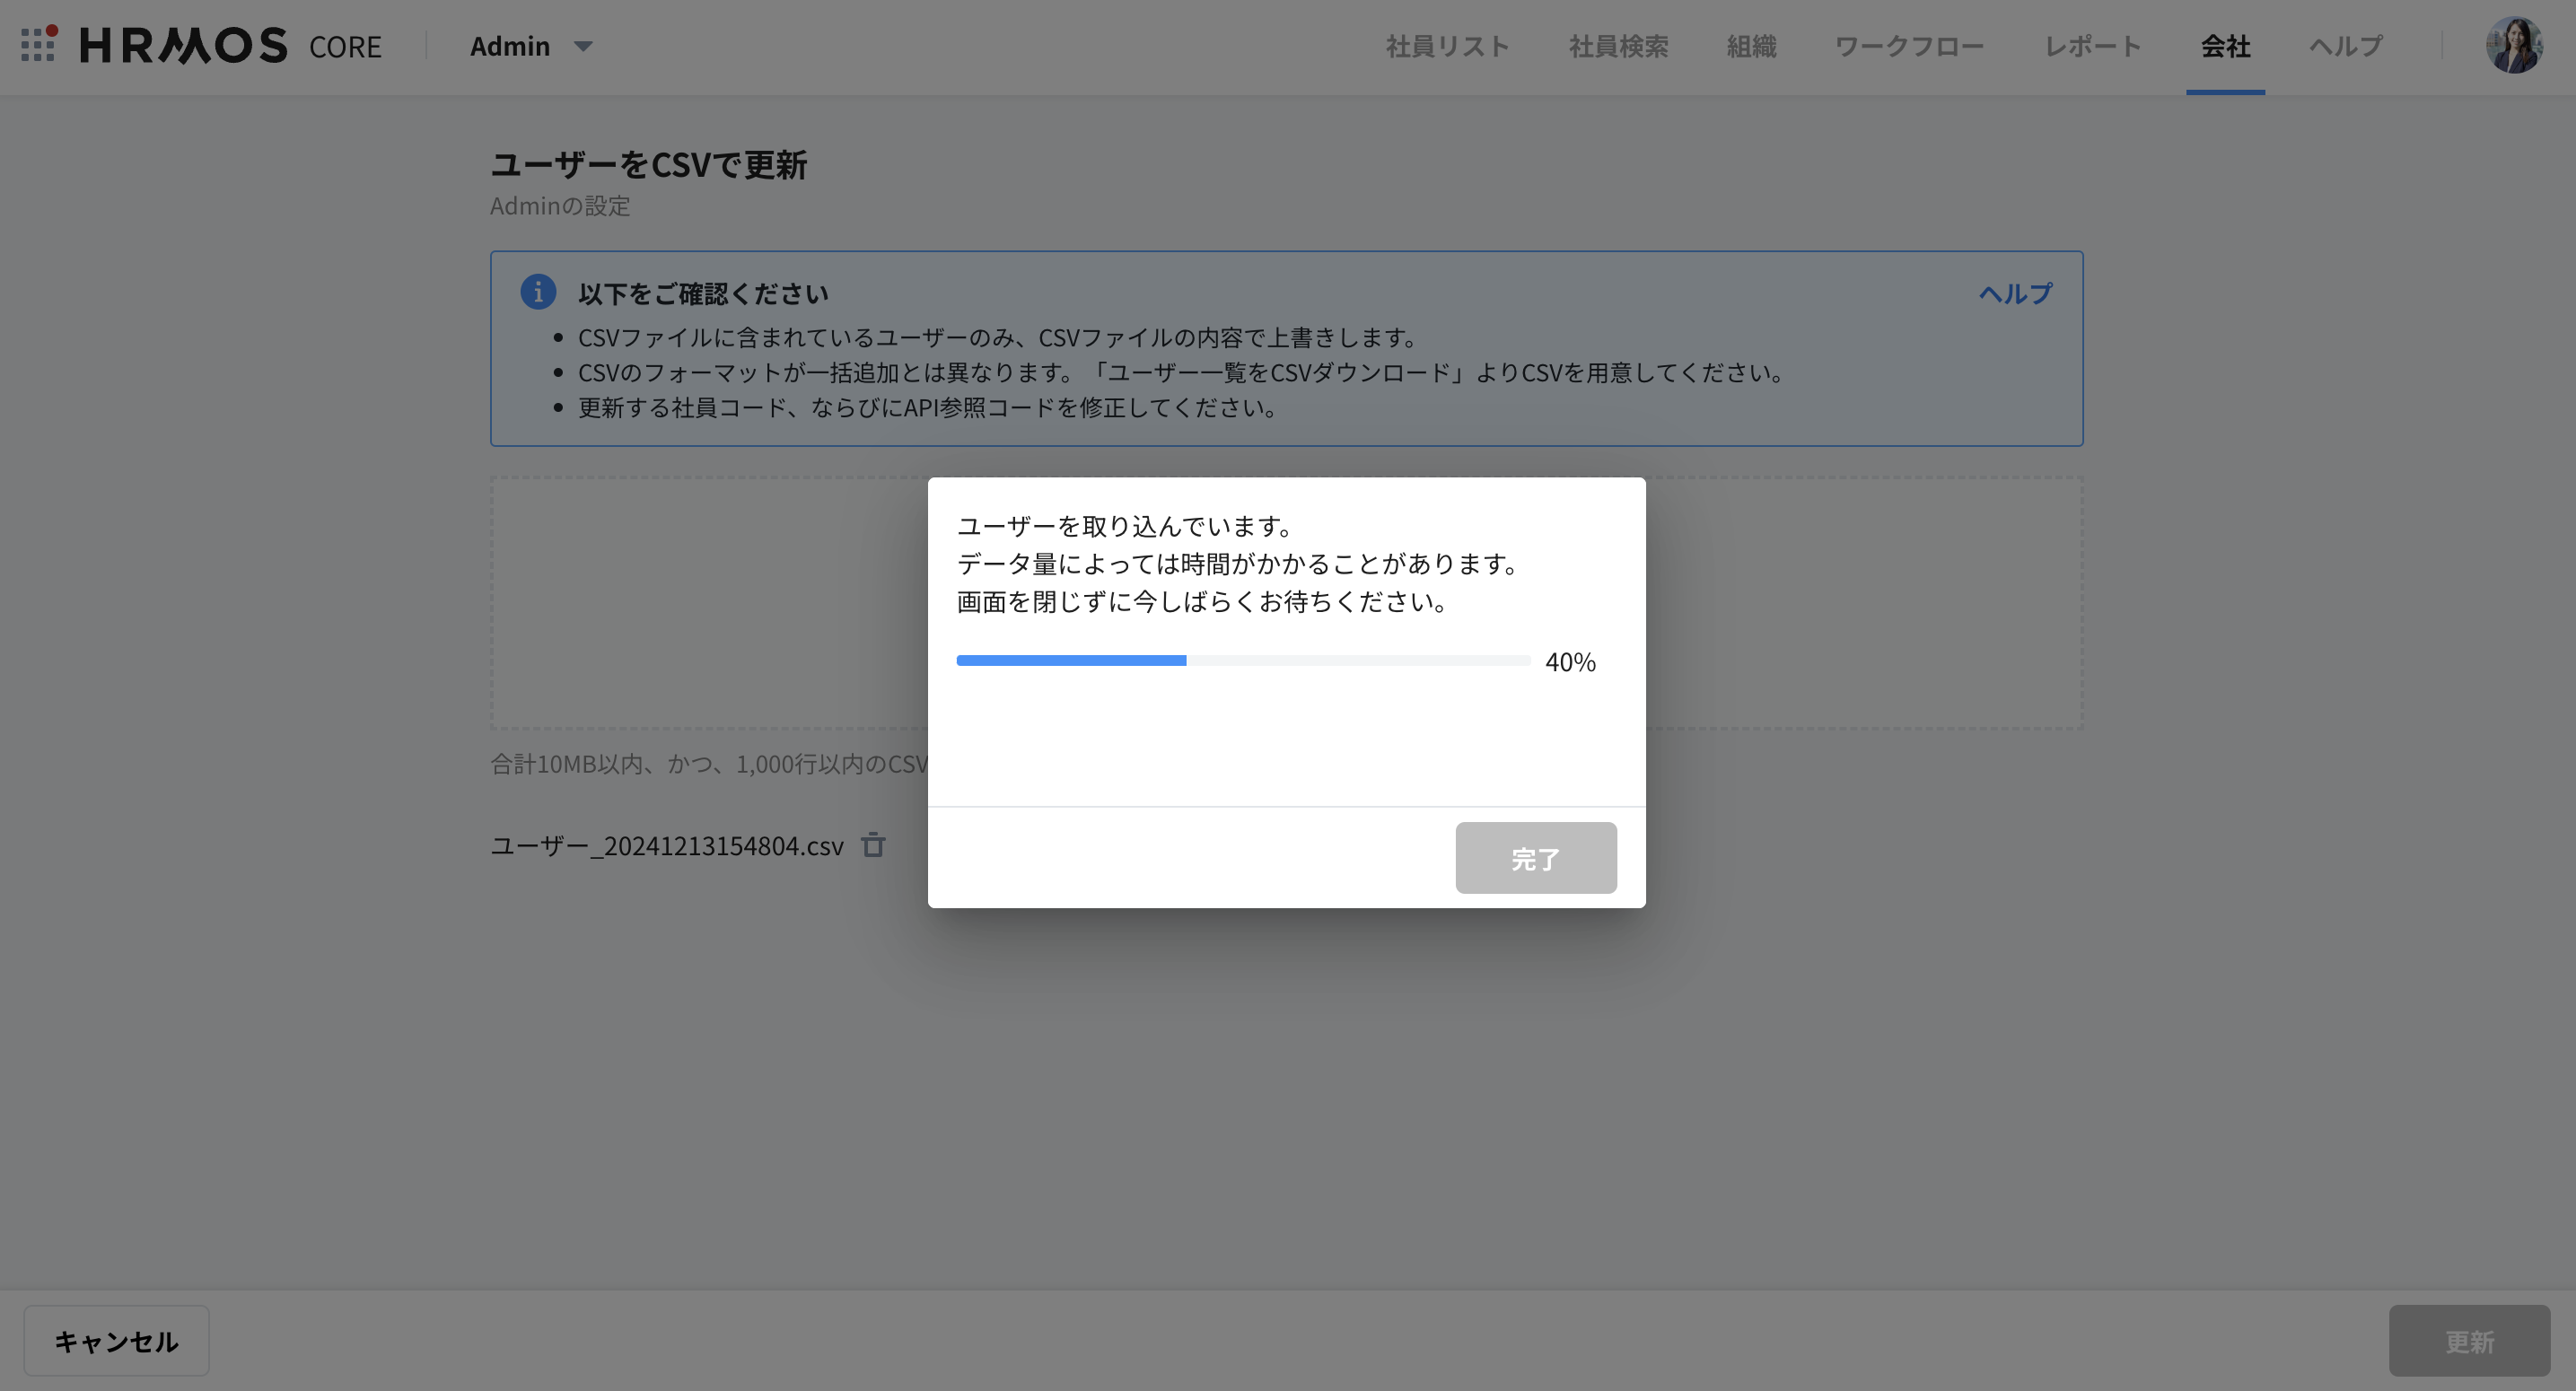This screenshot has width=2576, height=1391.
Task: Open 社員検索 from the top navigation
Action: 1618,45
